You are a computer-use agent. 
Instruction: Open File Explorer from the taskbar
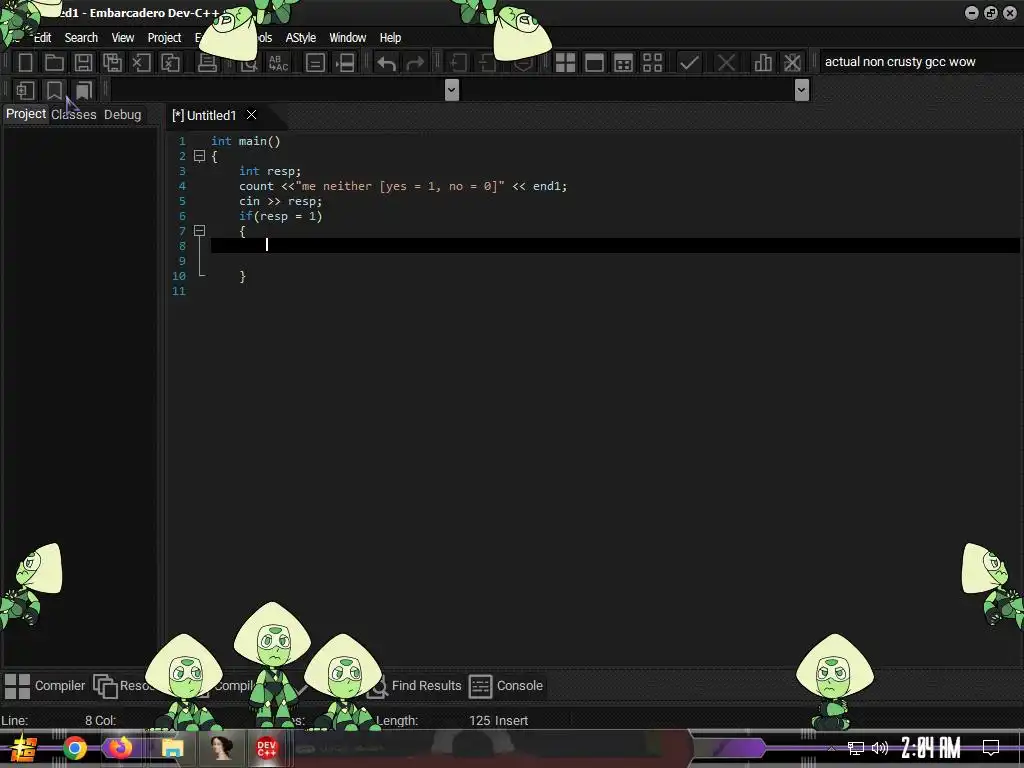point(172,748)
